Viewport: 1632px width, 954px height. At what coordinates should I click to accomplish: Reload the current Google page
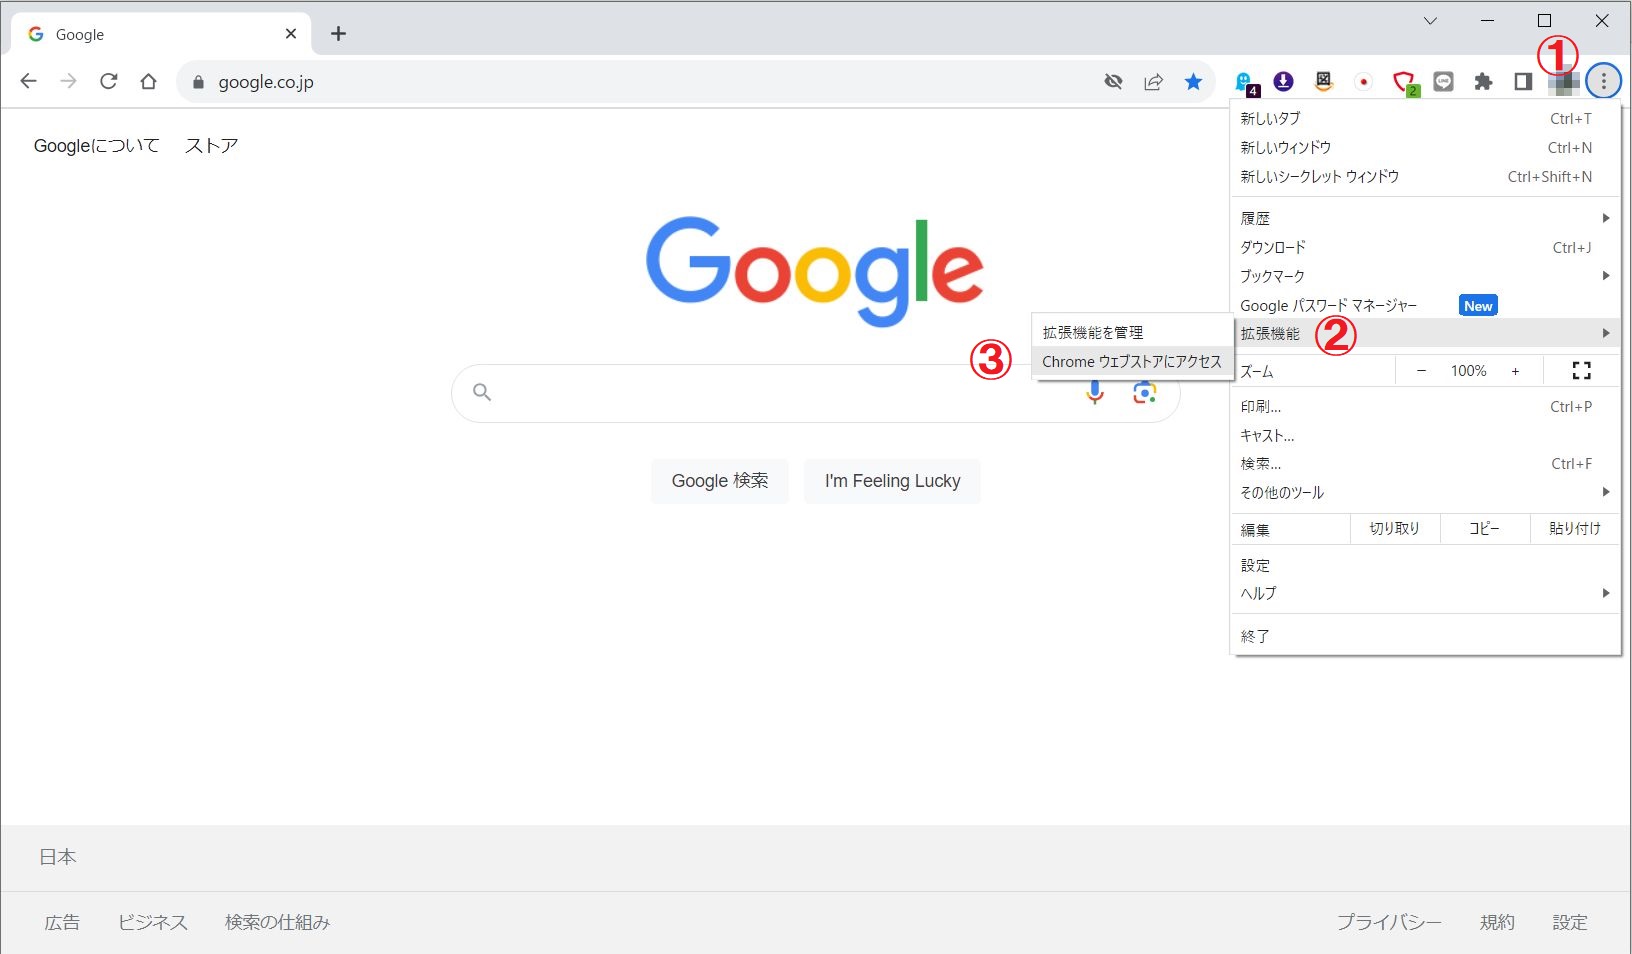tap(108, 82)
